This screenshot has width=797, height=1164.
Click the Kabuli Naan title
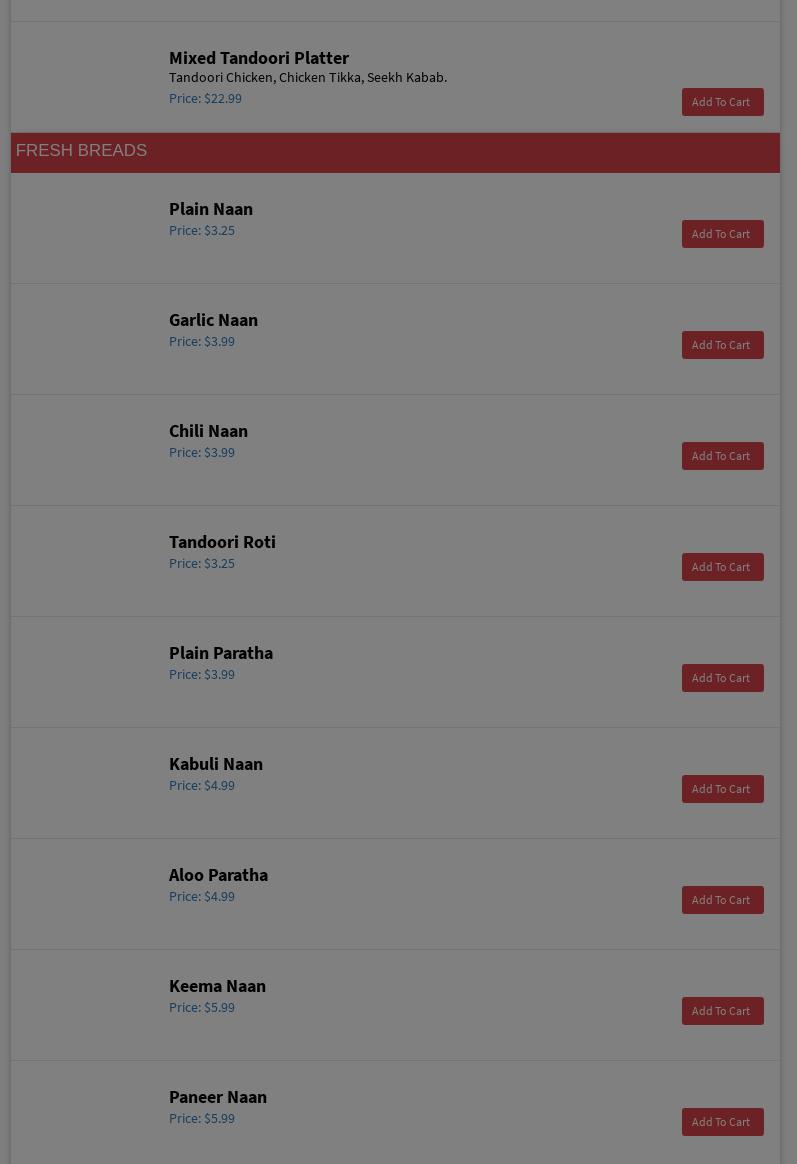point(215,764)
